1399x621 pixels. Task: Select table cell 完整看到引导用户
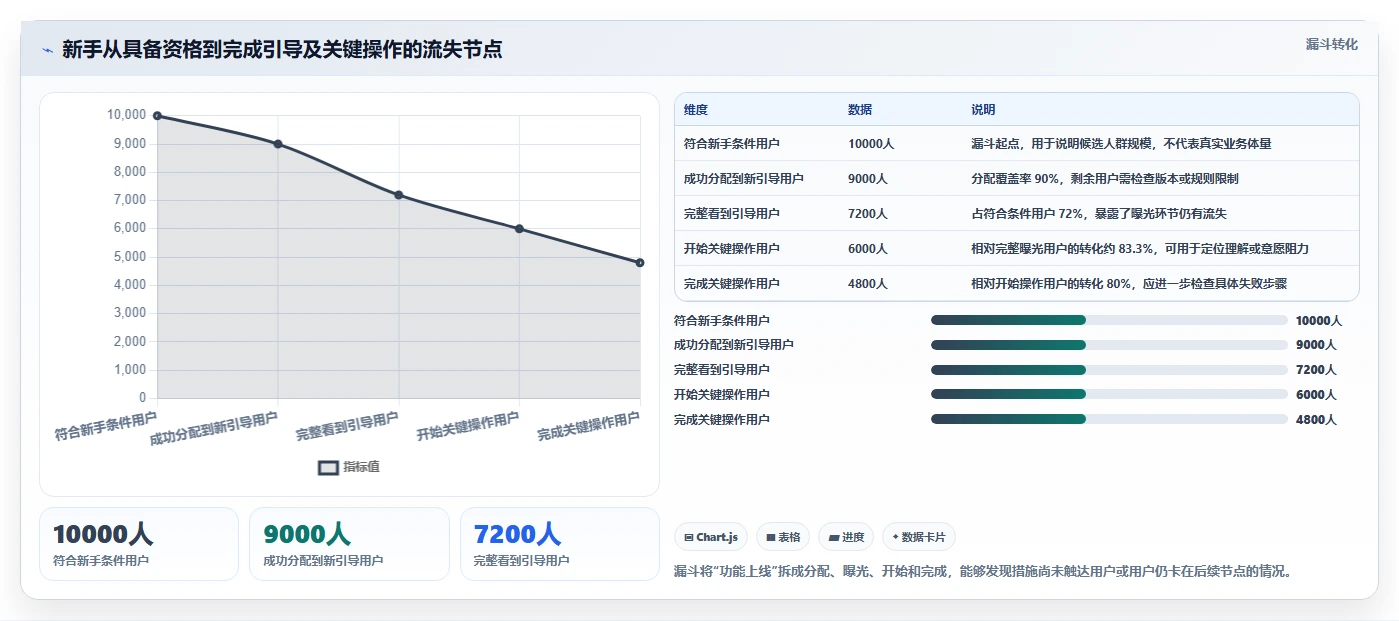pos(732,214)
